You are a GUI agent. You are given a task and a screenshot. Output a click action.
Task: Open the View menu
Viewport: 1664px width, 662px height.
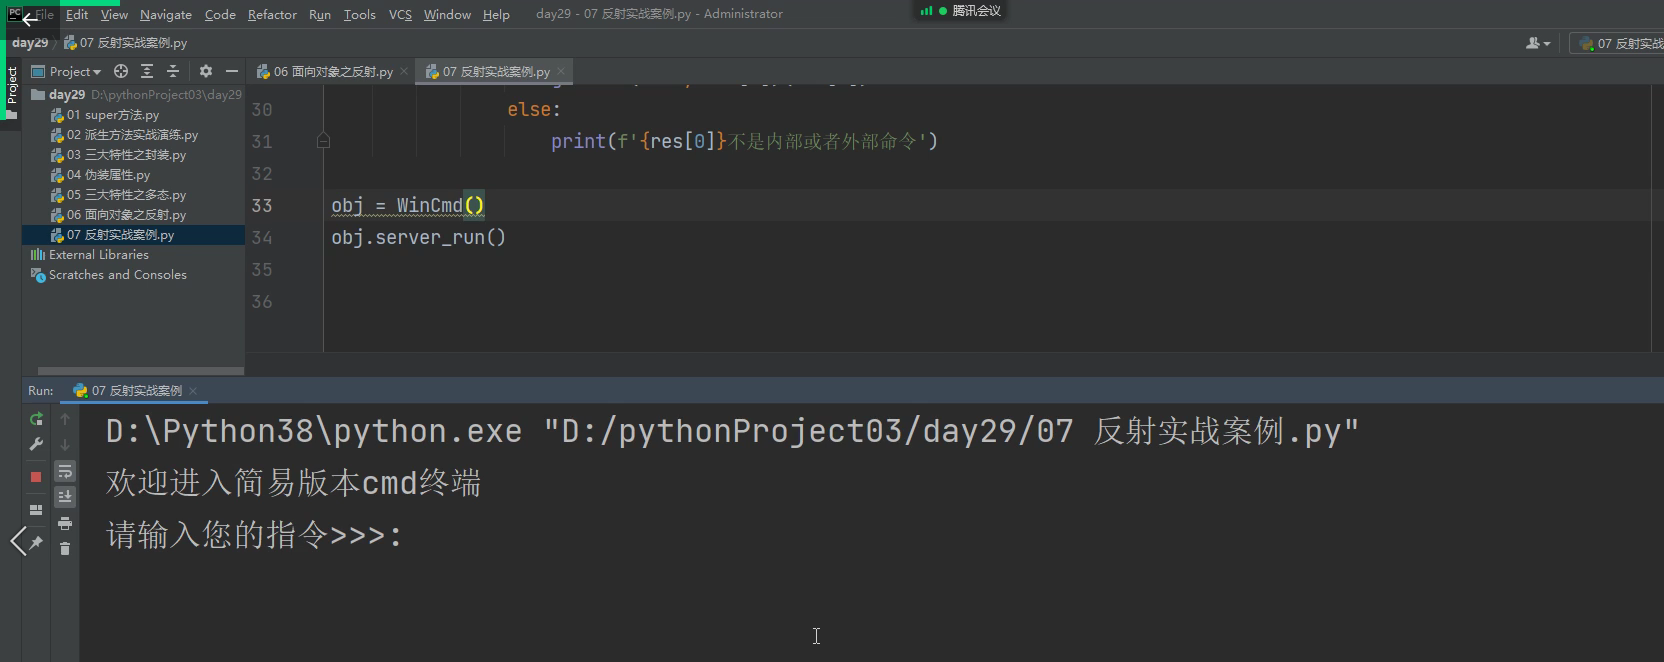tap(114, 14)
